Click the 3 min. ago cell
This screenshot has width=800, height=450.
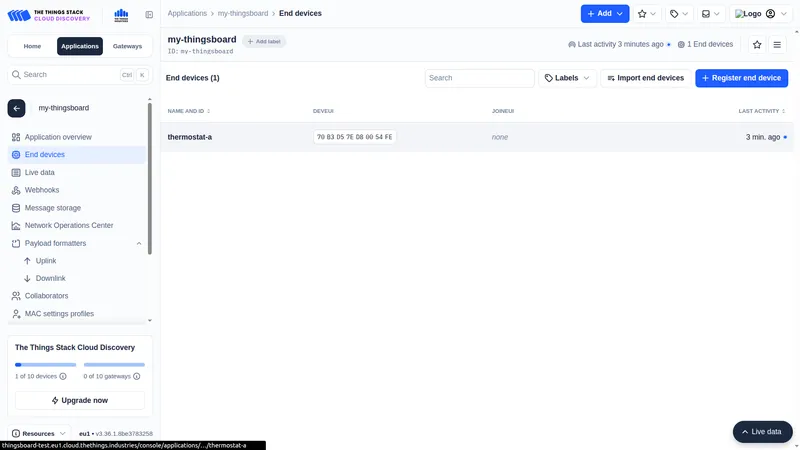tap(763, 137)
